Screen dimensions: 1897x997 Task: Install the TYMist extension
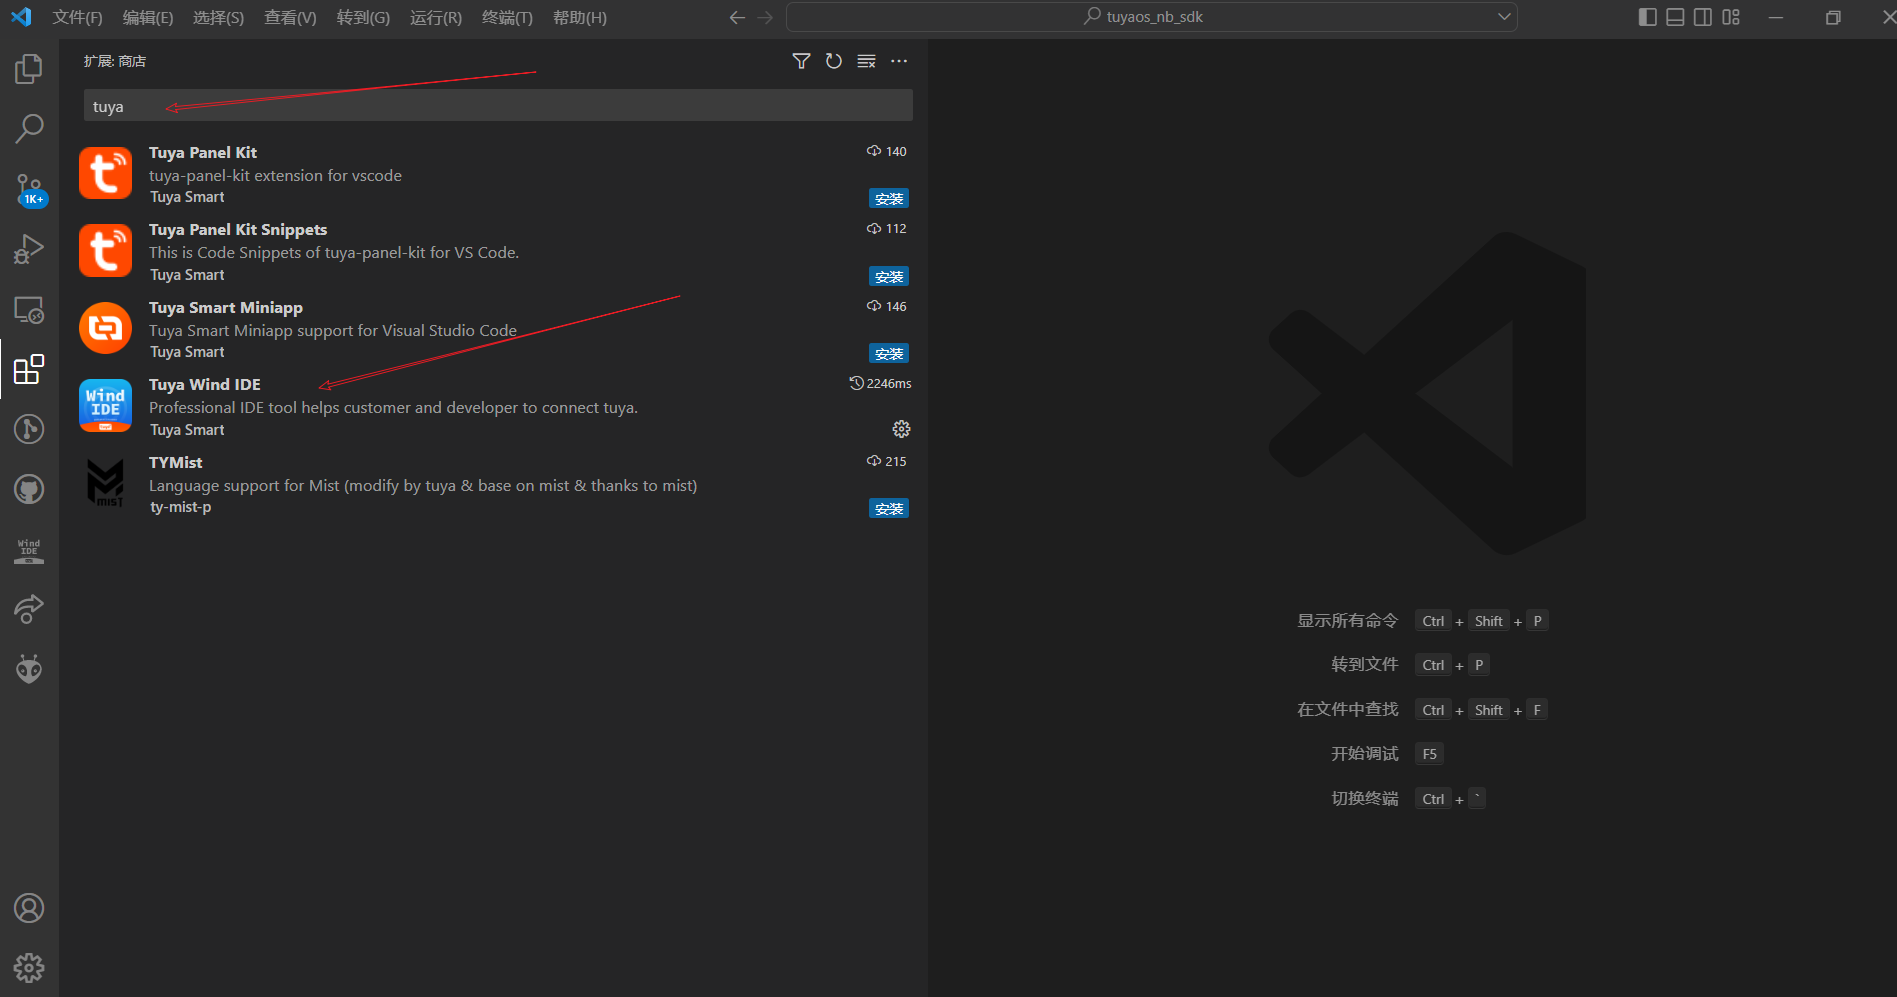(889, 509)
